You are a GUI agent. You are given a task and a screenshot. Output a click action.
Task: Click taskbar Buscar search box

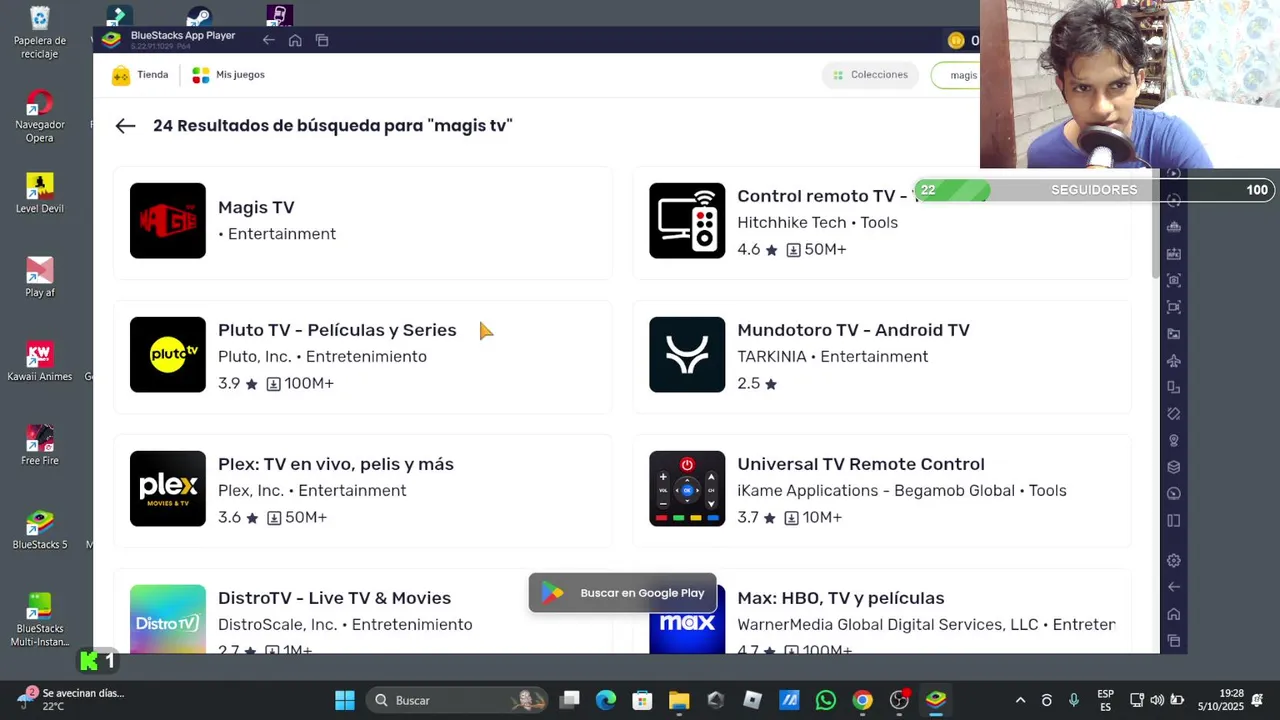coord(457,700)
